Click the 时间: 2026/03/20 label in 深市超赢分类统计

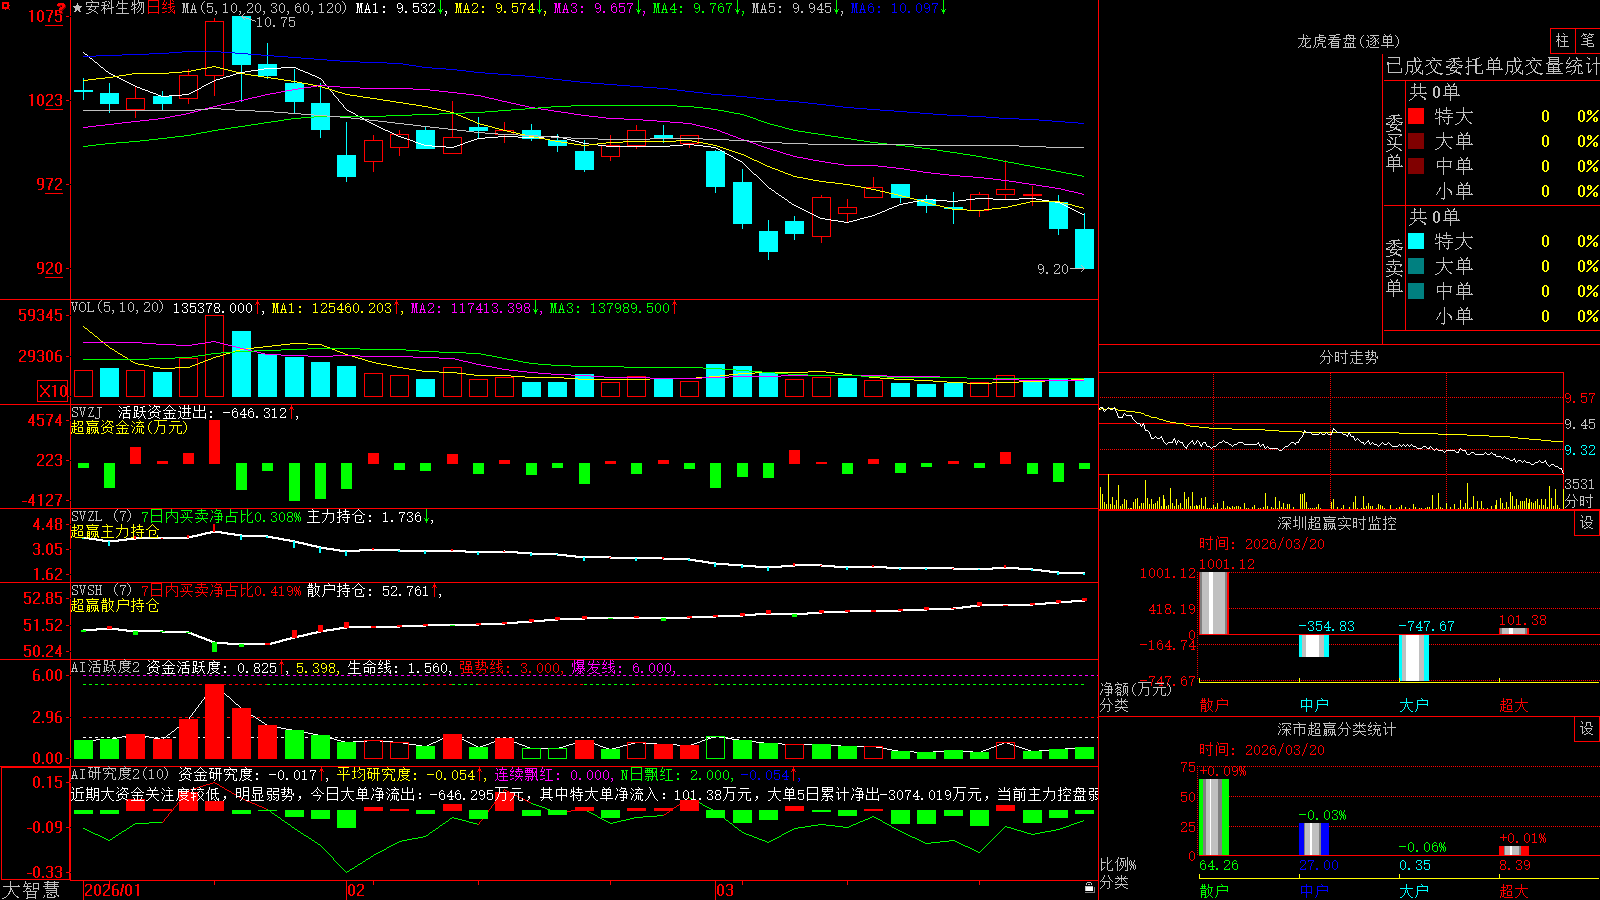(1262, 750)
